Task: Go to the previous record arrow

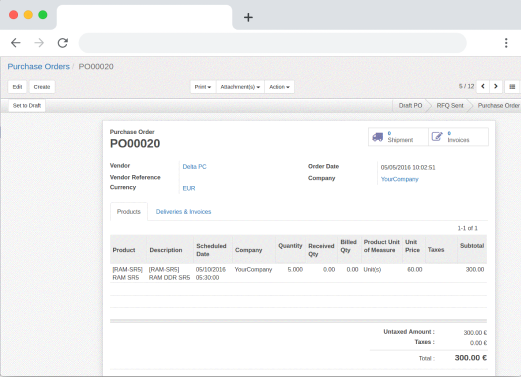Action: tap(483, 87)
